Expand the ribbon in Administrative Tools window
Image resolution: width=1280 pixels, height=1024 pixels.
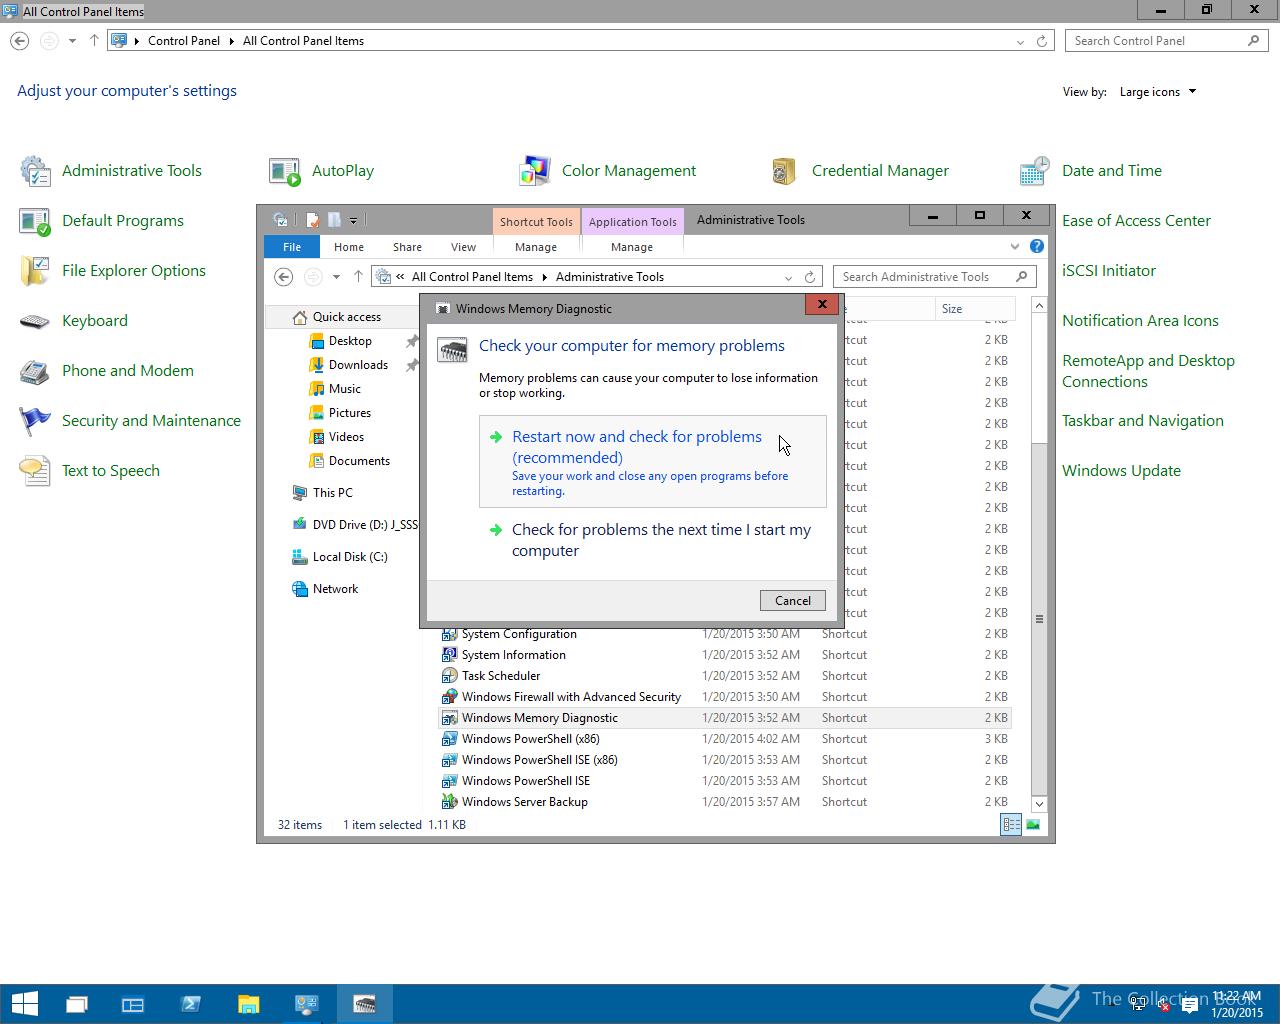pyautogui.click(x=1015, y=246)
